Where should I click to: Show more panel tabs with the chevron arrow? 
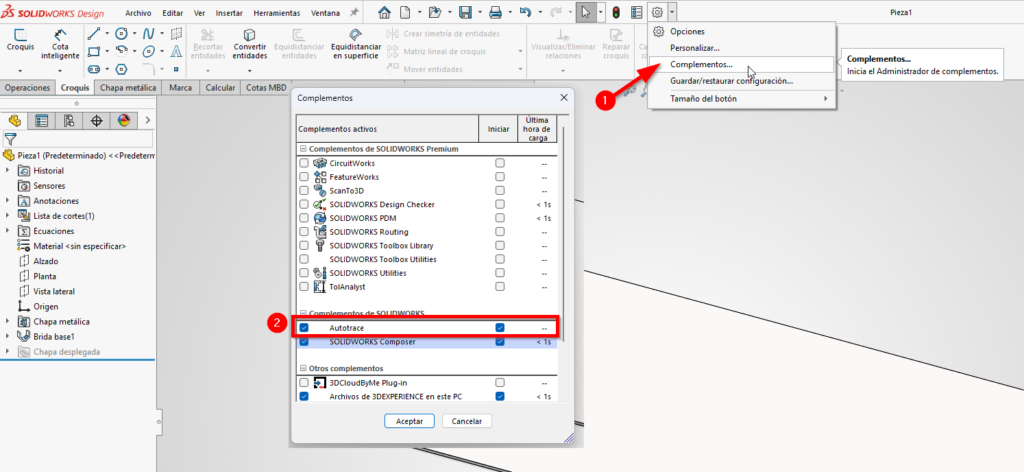[x=148, y=120]
